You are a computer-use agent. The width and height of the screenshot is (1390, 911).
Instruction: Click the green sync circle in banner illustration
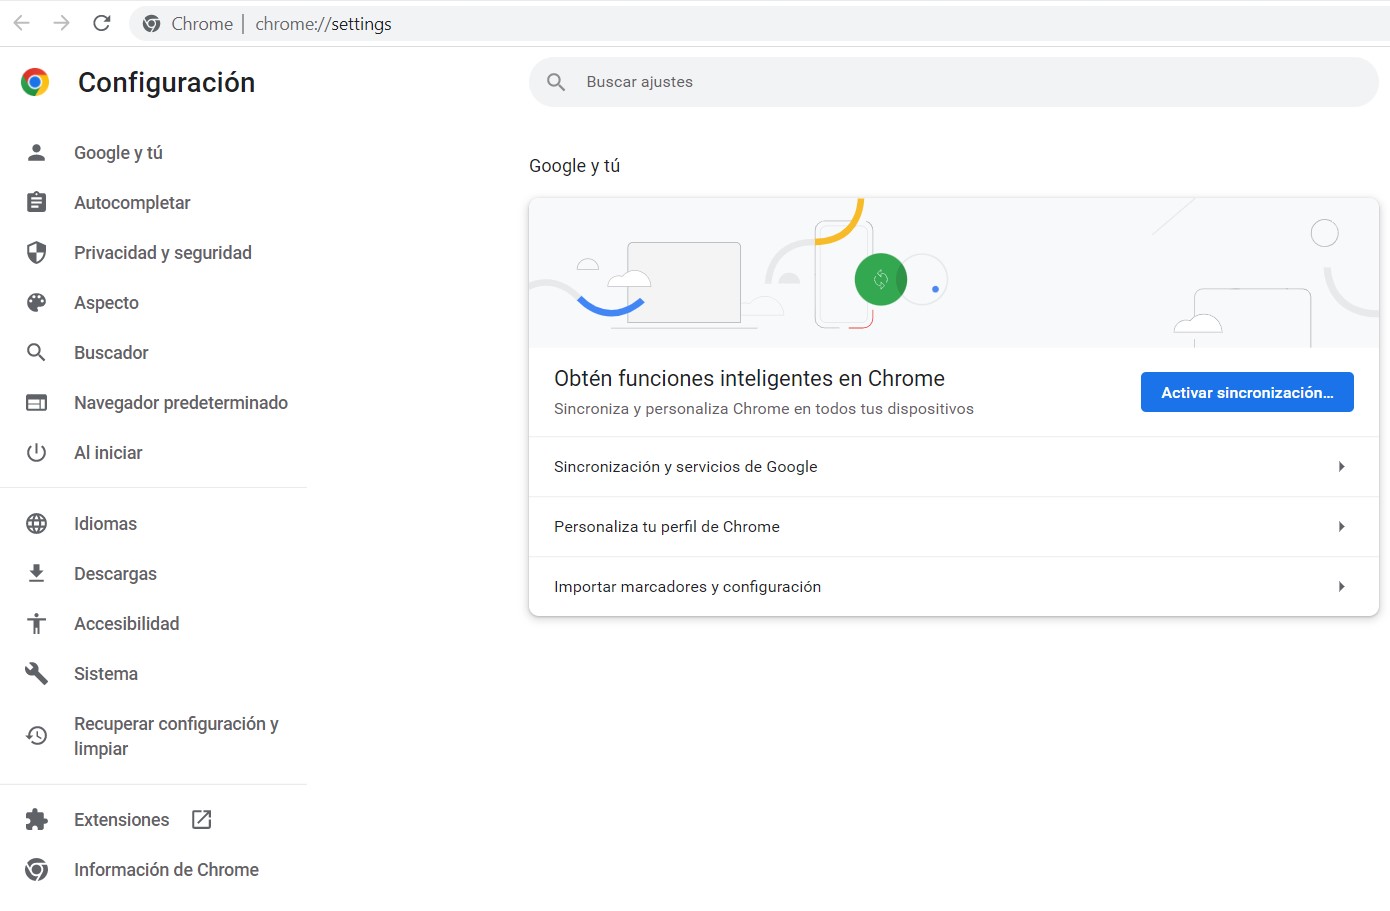[881, 279]
